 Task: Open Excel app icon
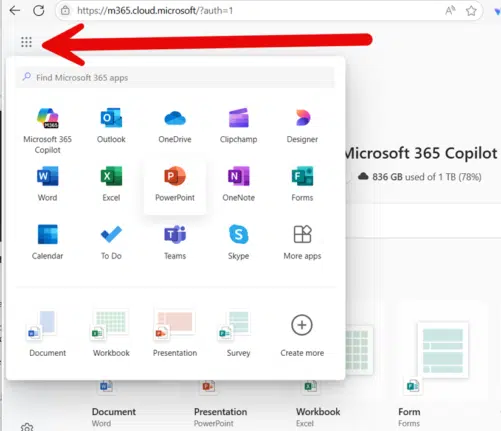[111, 184]
